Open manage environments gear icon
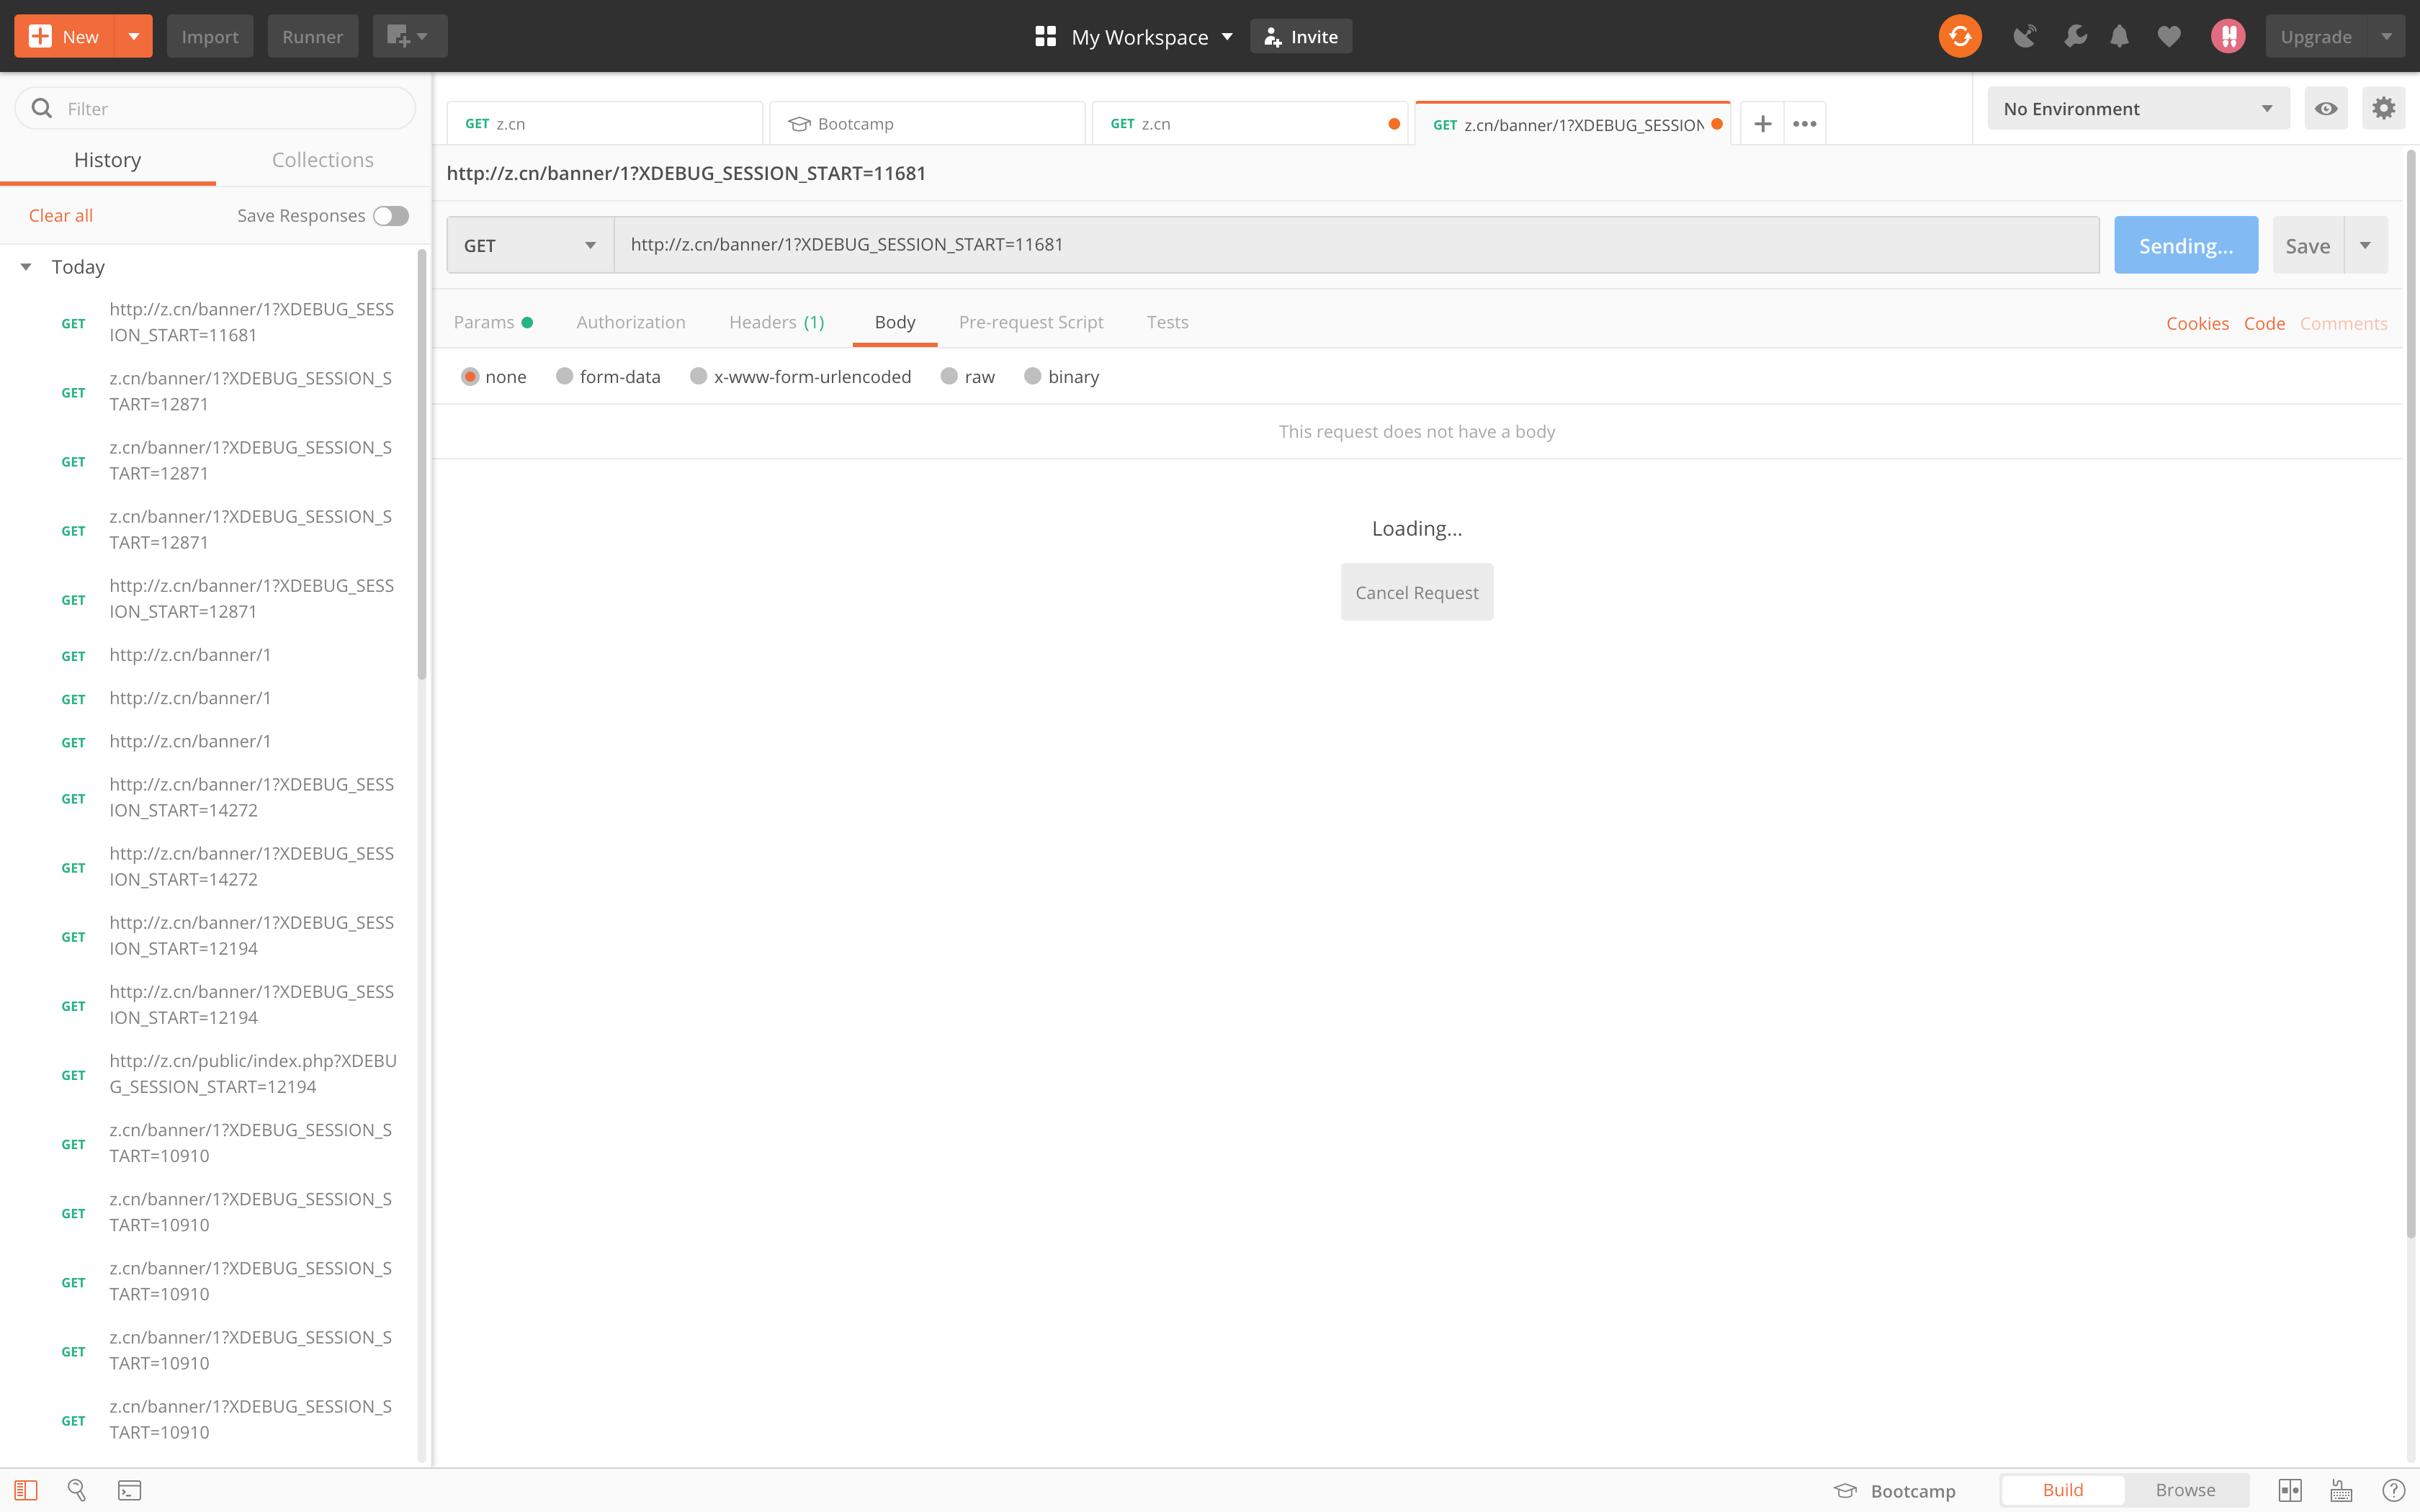 click(x=2384, y=109)
